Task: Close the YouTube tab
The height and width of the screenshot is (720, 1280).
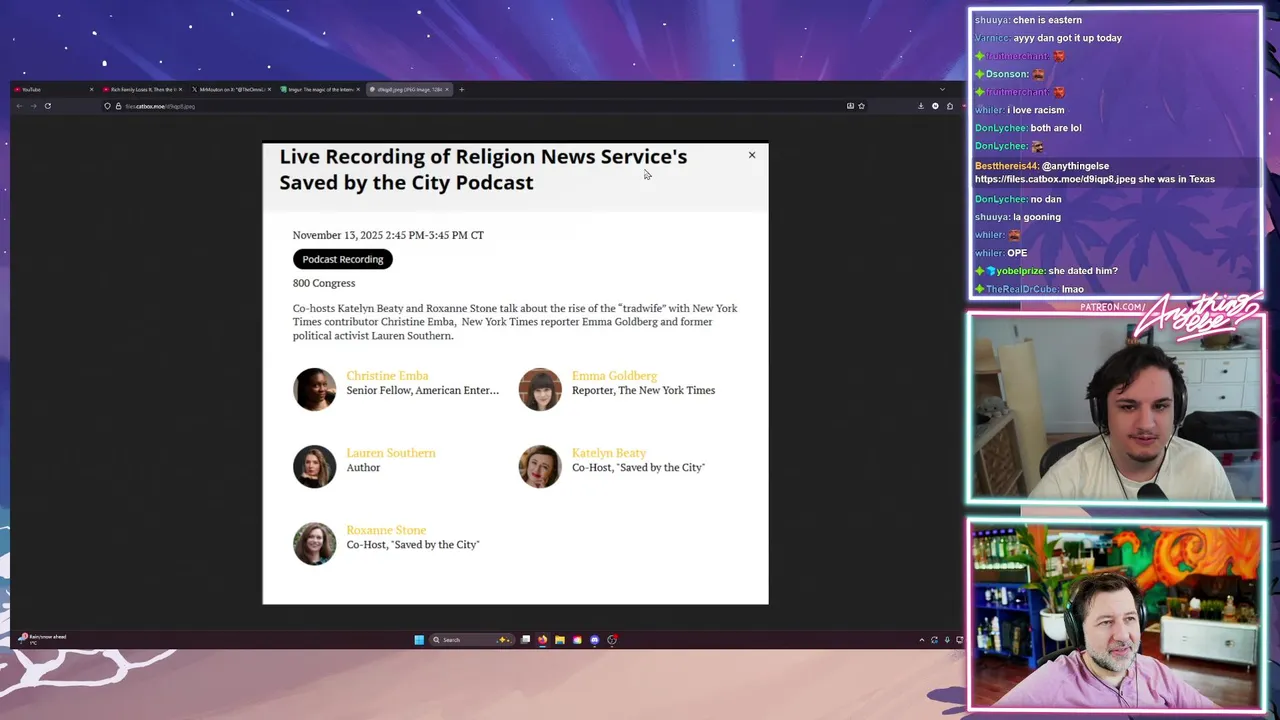Action: click(91, 89)
